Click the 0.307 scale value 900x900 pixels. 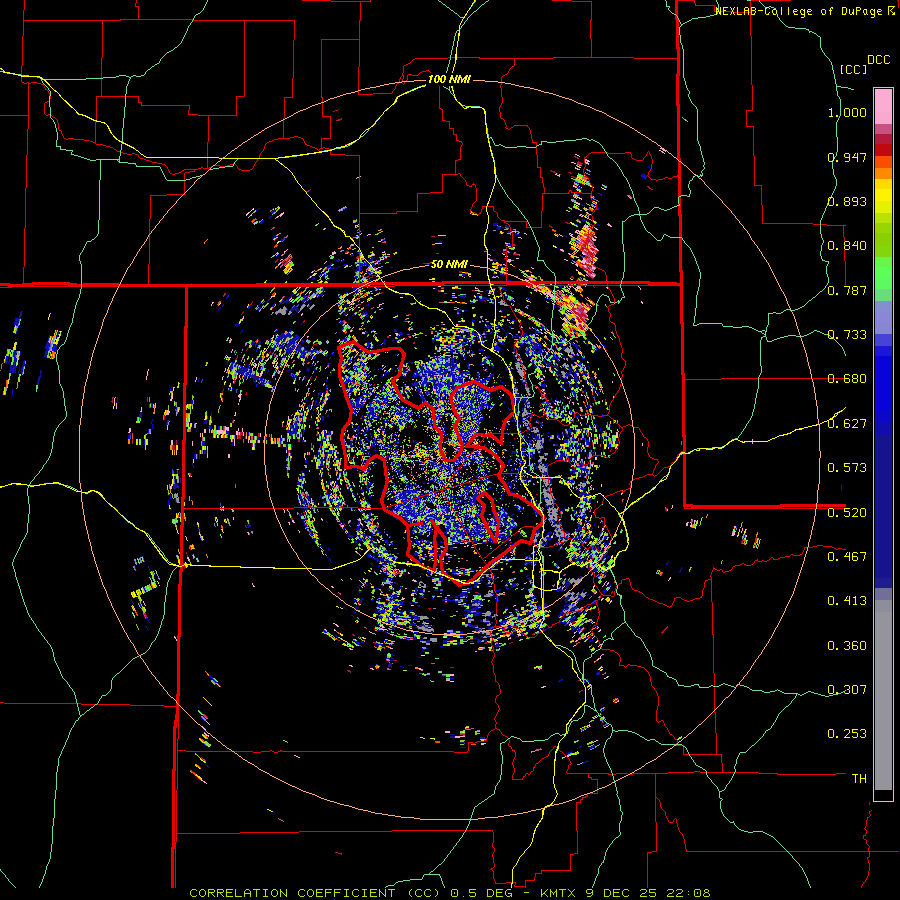[847, 690]
